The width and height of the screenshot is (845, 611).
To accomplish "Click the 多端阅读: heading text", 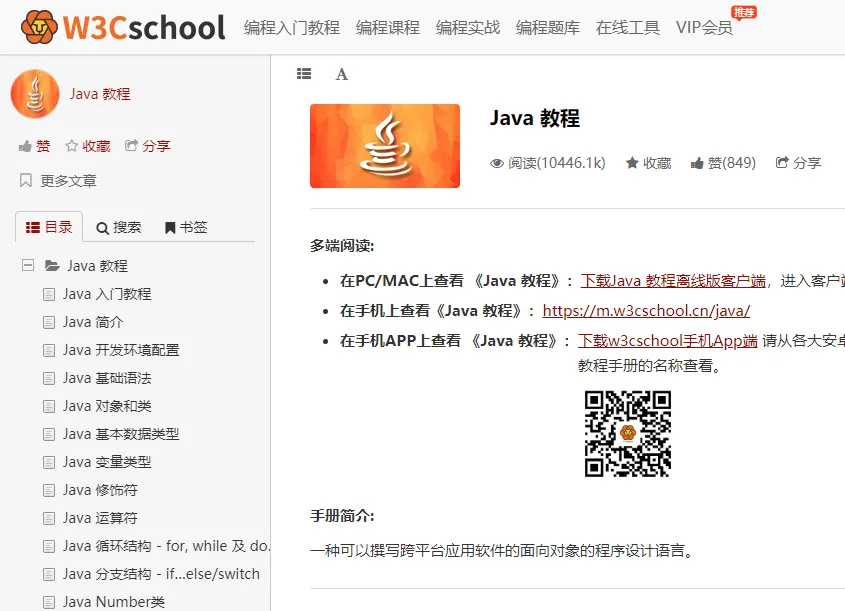I will (342, 246).
